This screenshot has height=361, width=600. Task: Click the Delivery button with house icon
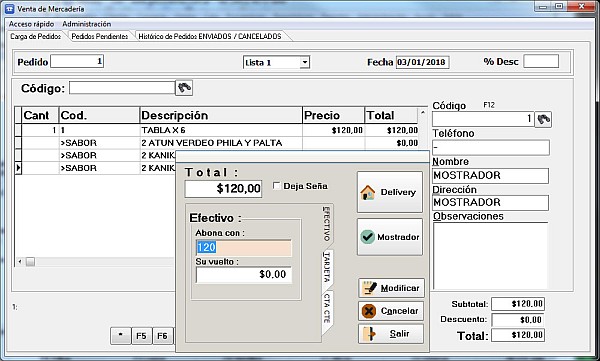coord(390,192)
